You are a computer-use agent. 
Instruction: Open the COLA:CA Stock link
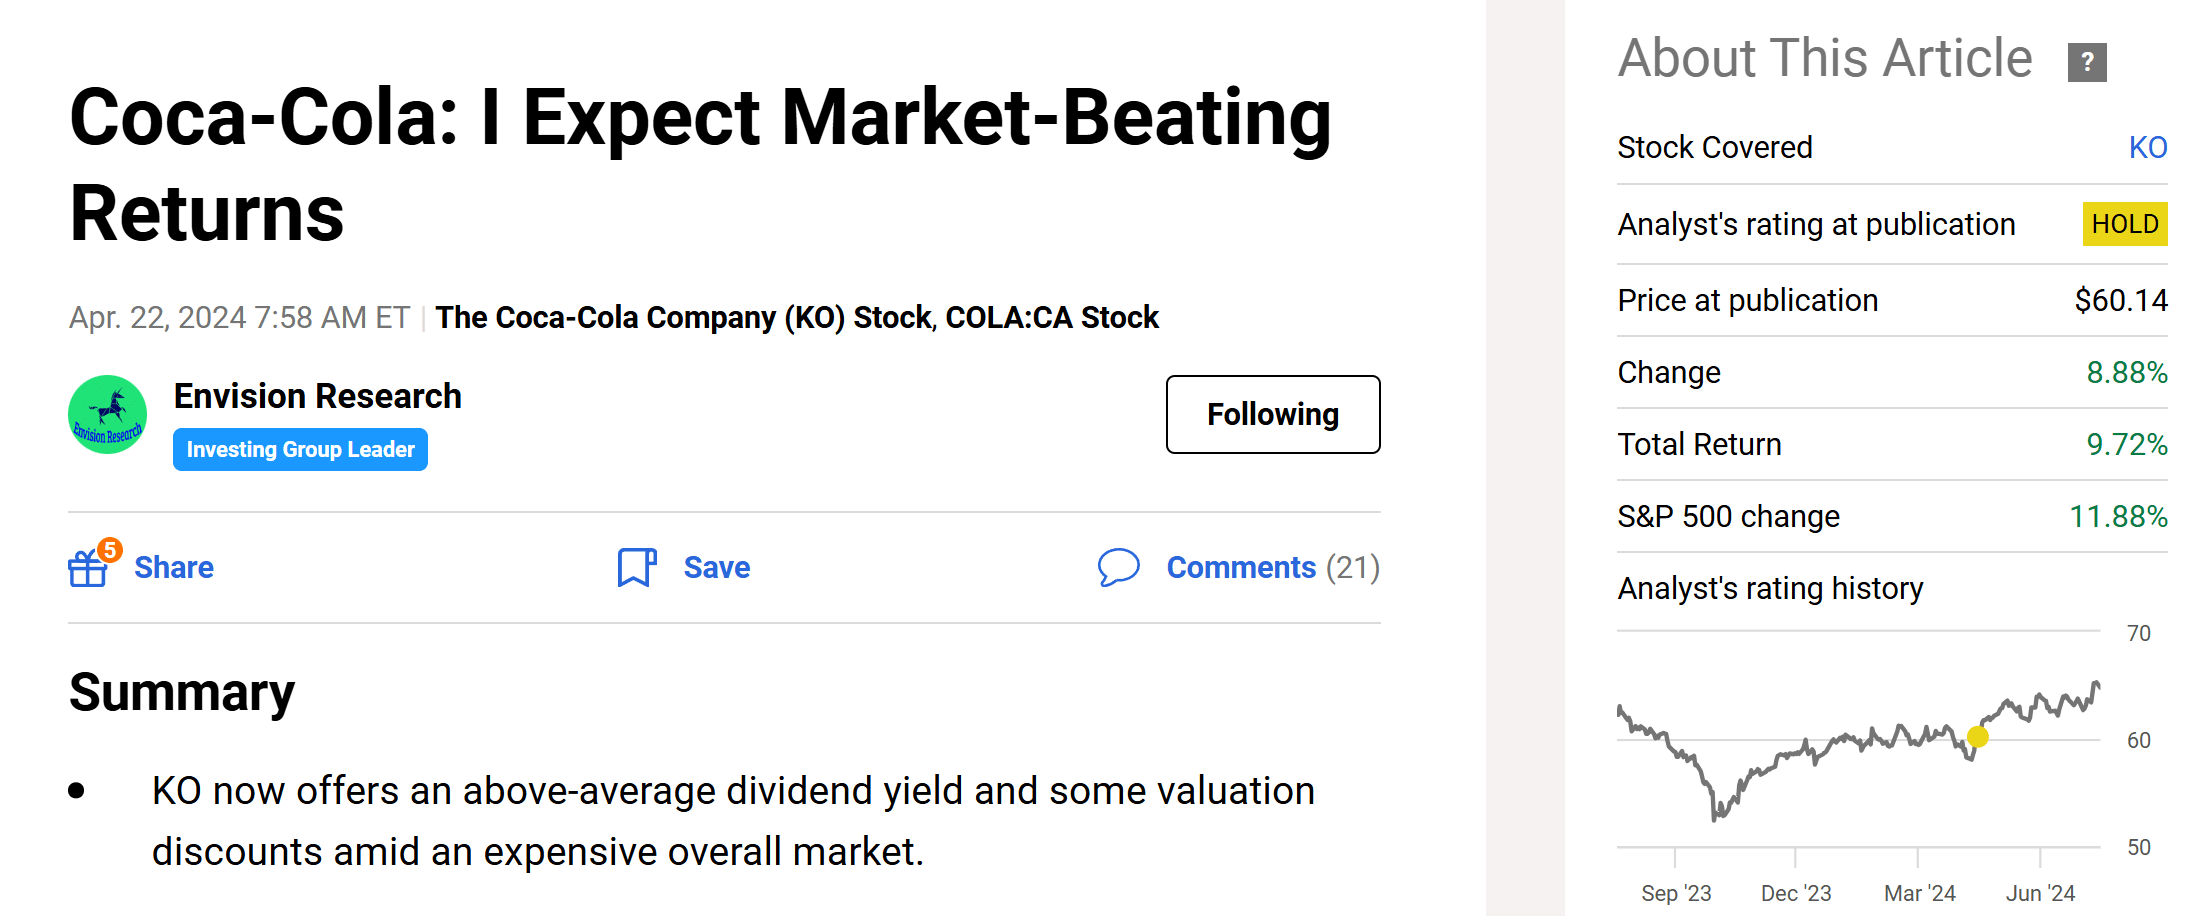click(1052, 318)
